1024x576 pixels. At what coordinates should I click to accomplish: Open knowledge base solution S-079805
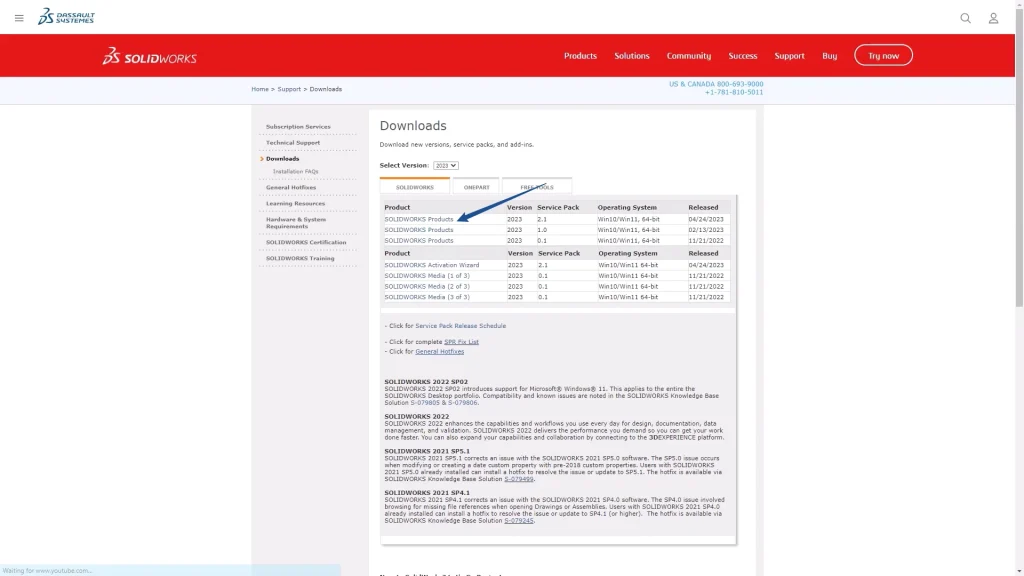(425, 403)
